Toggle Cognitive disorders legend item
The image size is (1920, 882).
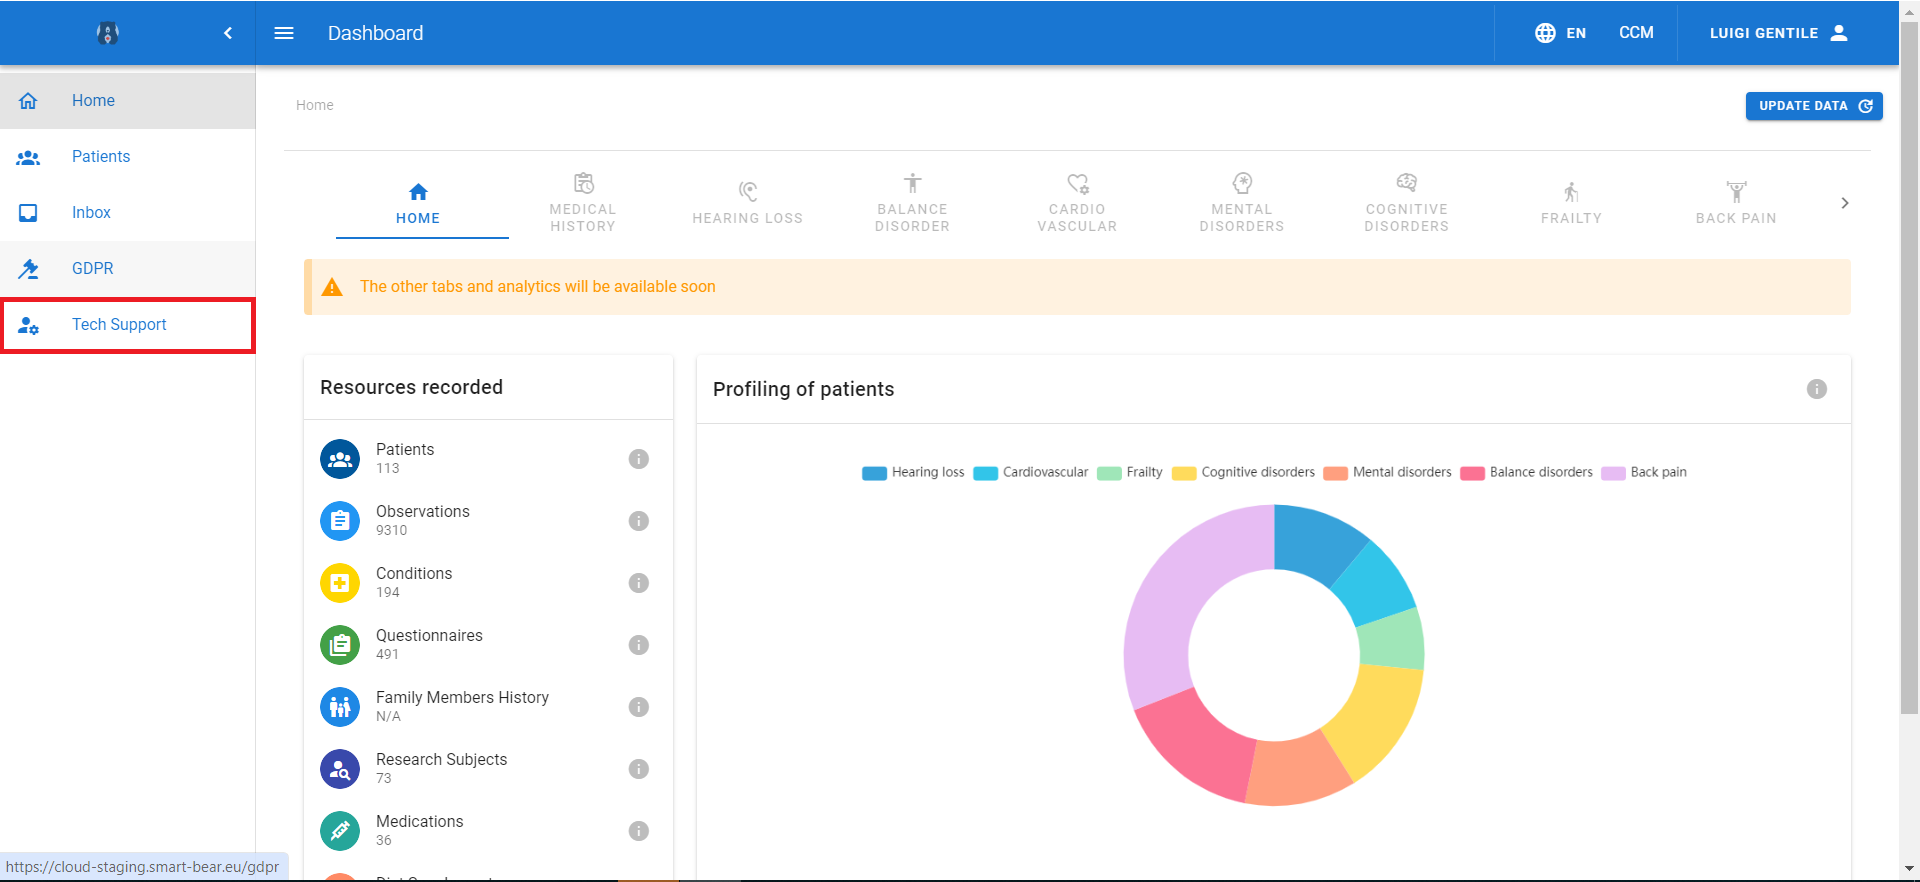point(1244,473)
